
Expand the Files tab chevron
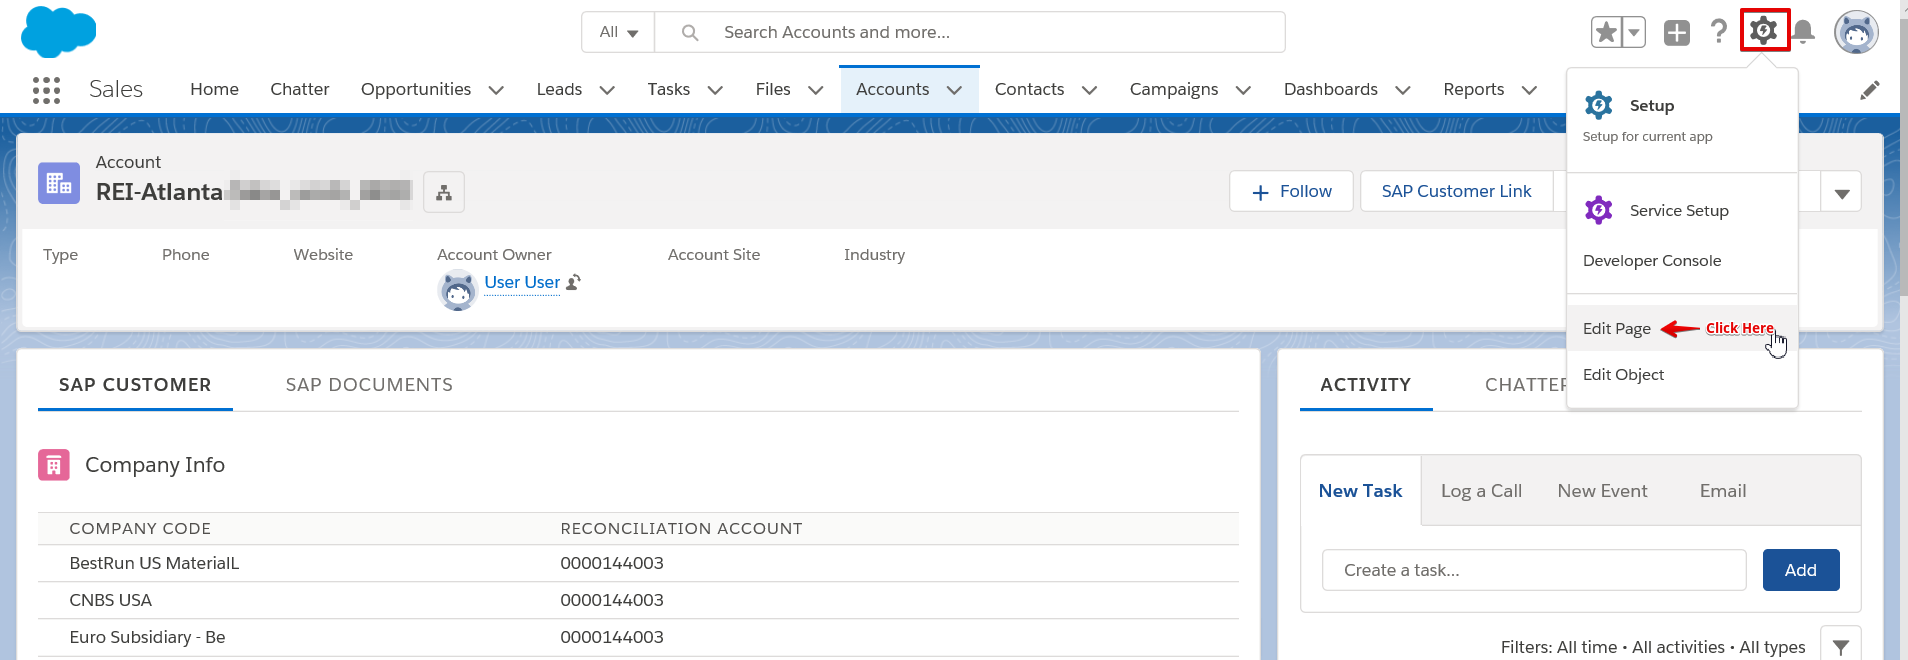click(x=816, y=90)
